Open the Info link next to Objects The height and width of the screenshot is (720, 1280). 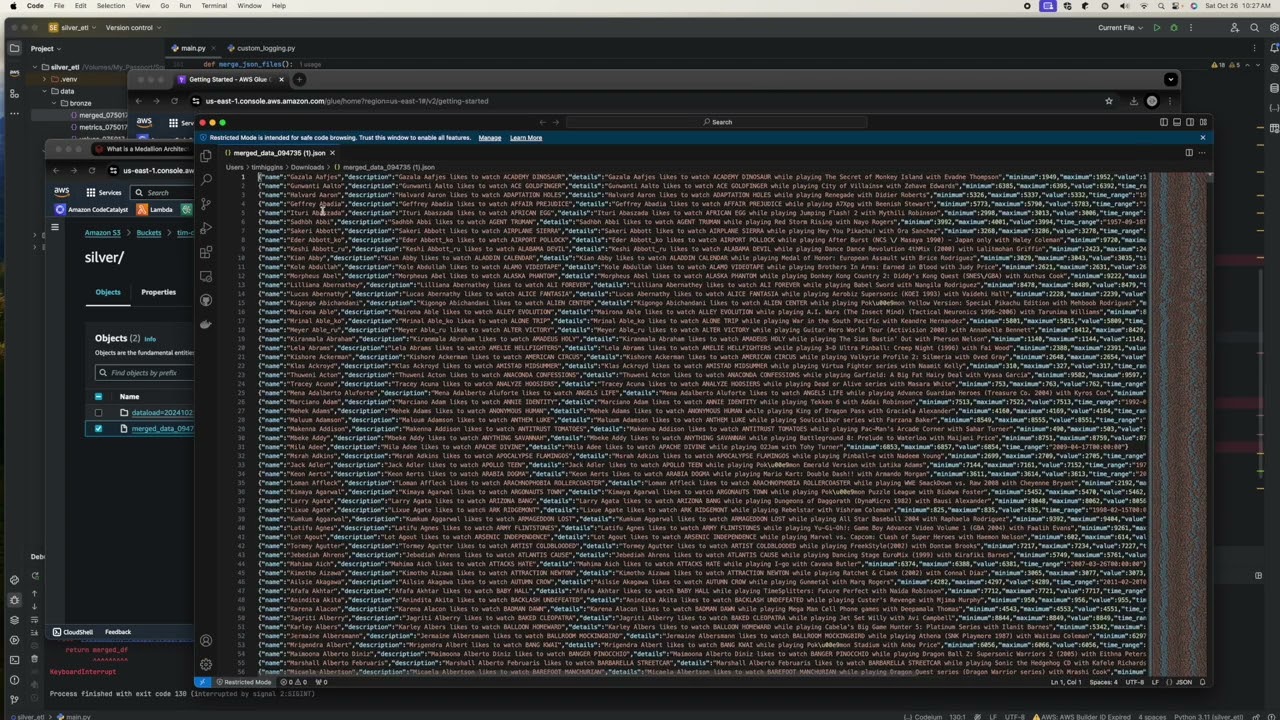click(150, 339)
